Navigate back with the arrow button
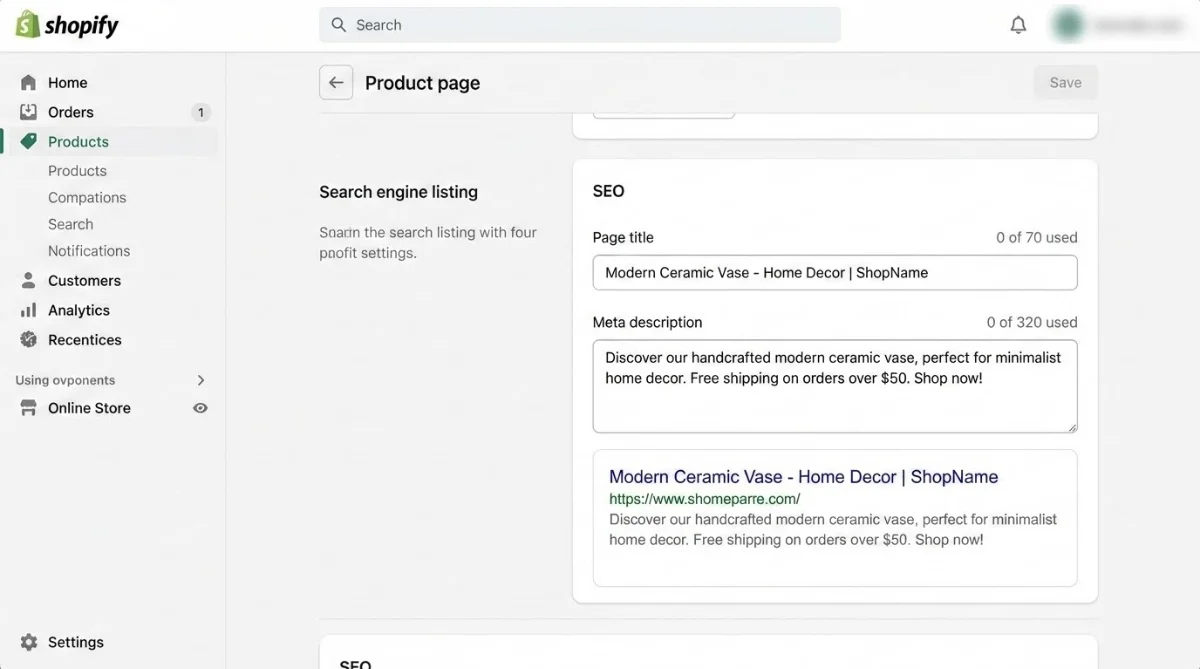 click(x=336, y=82)
